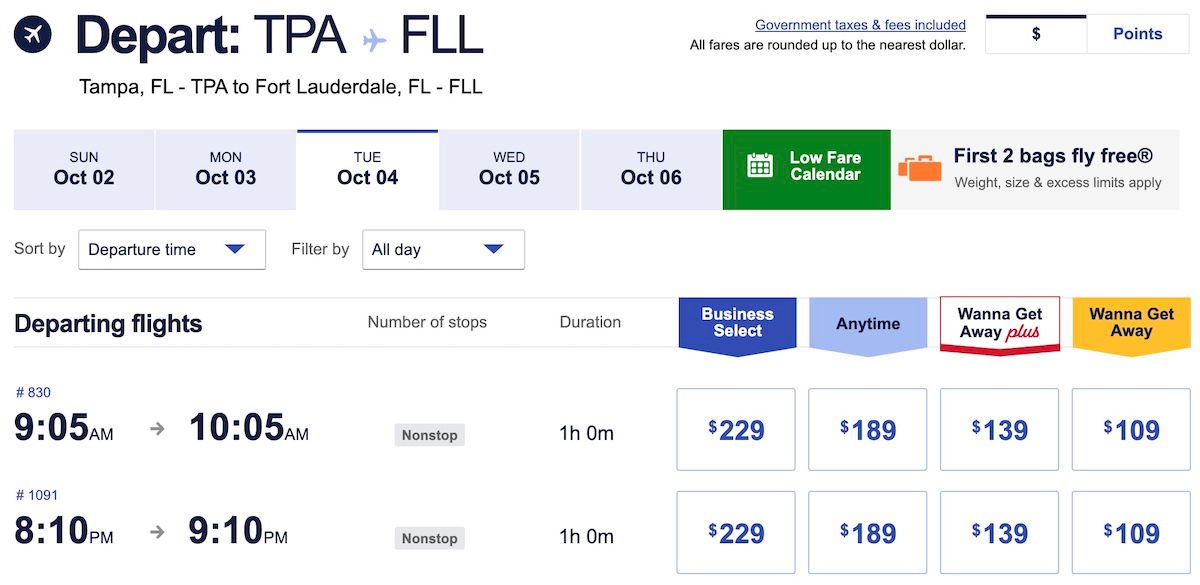Select the Wanna Get Away plus banner

point(999,322)
